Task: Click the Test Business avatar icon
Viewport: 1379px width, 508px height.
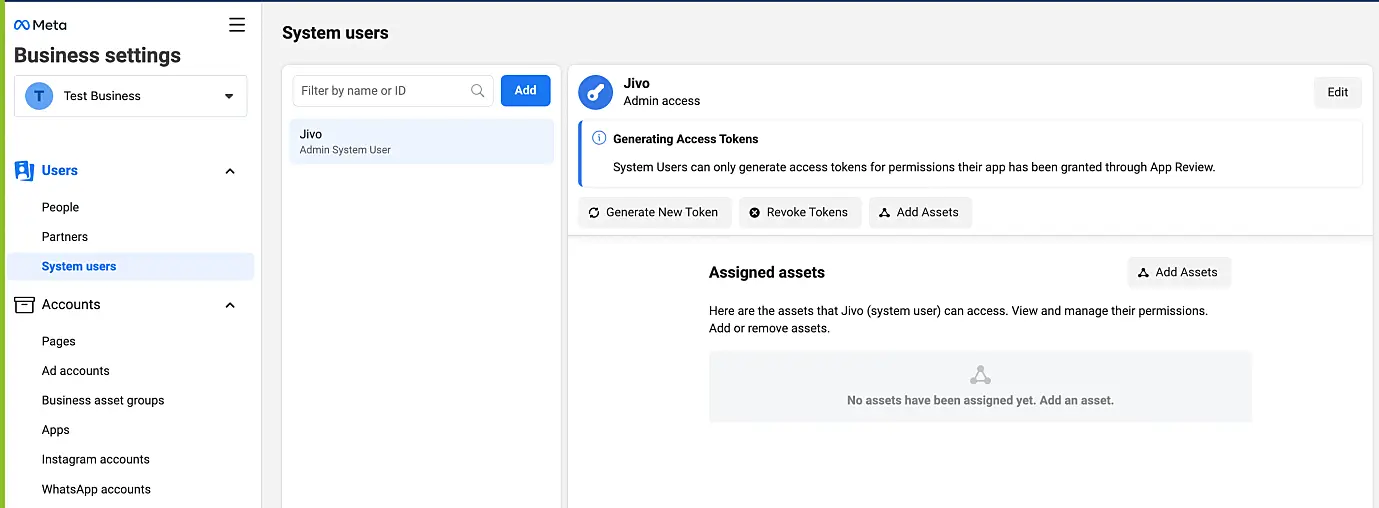Action: pos(39,96)
